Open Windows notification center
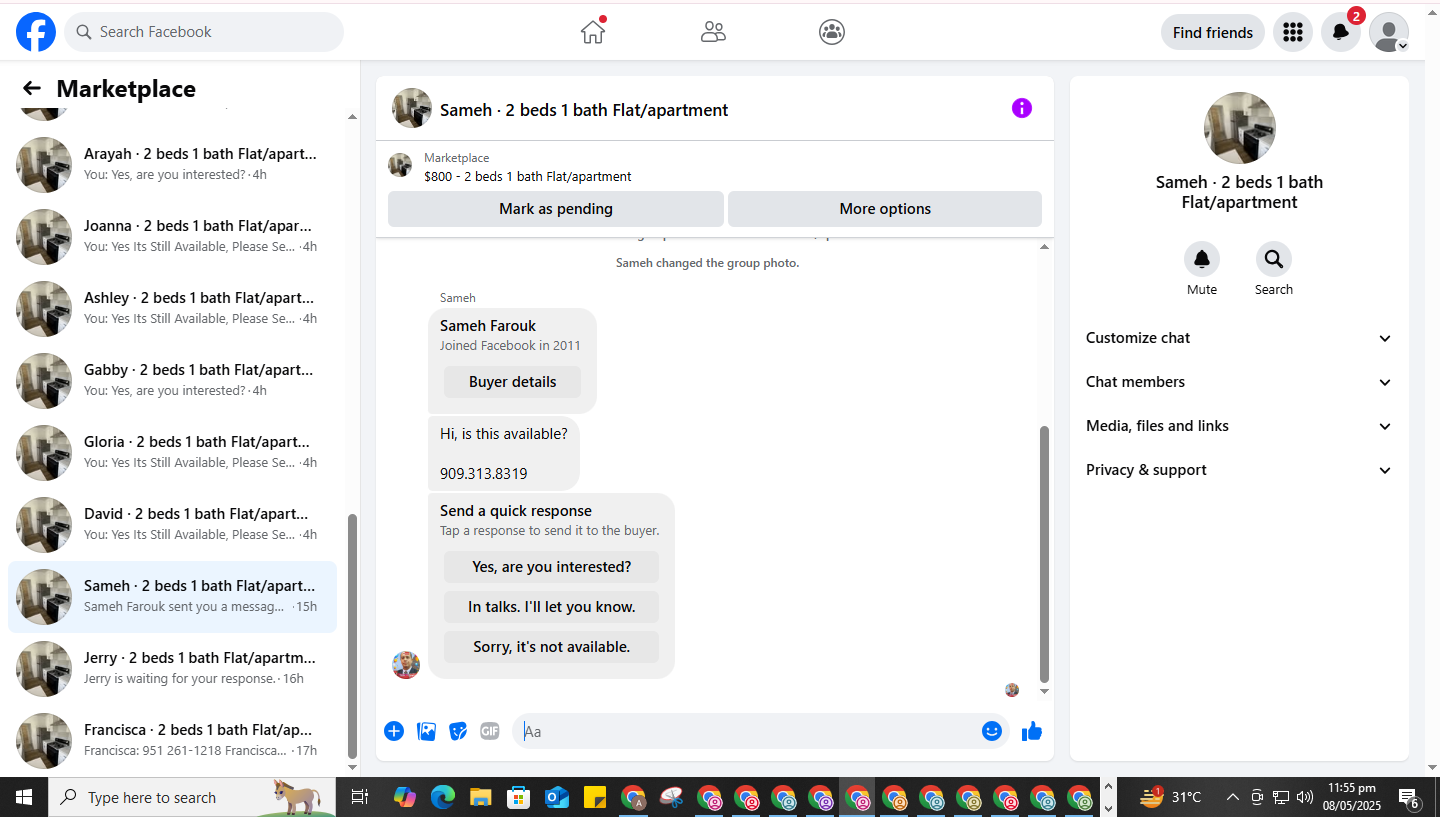Screen dimensions: 1440x817 tap(1409, 797)
